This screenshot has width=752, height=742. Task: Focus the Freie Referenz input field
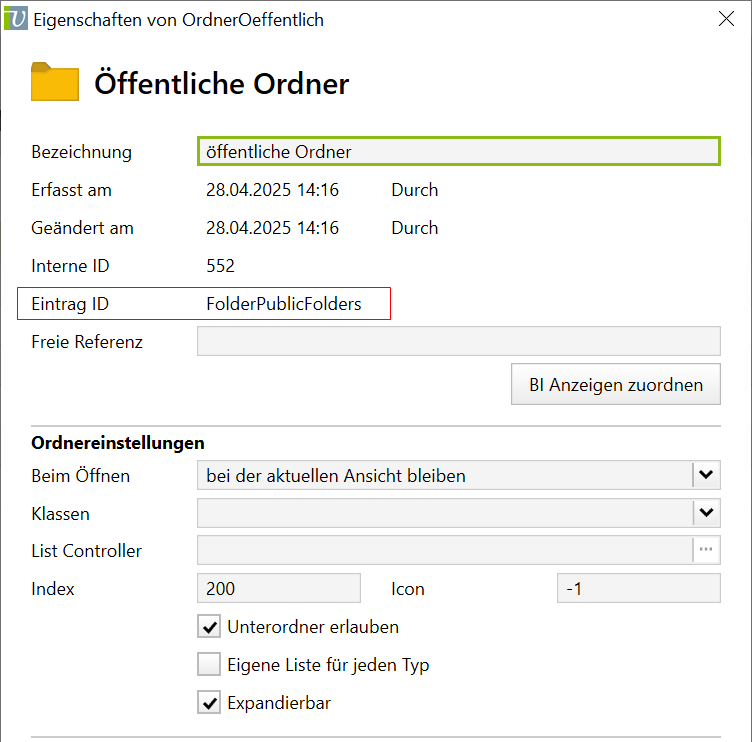click(458, 341)
